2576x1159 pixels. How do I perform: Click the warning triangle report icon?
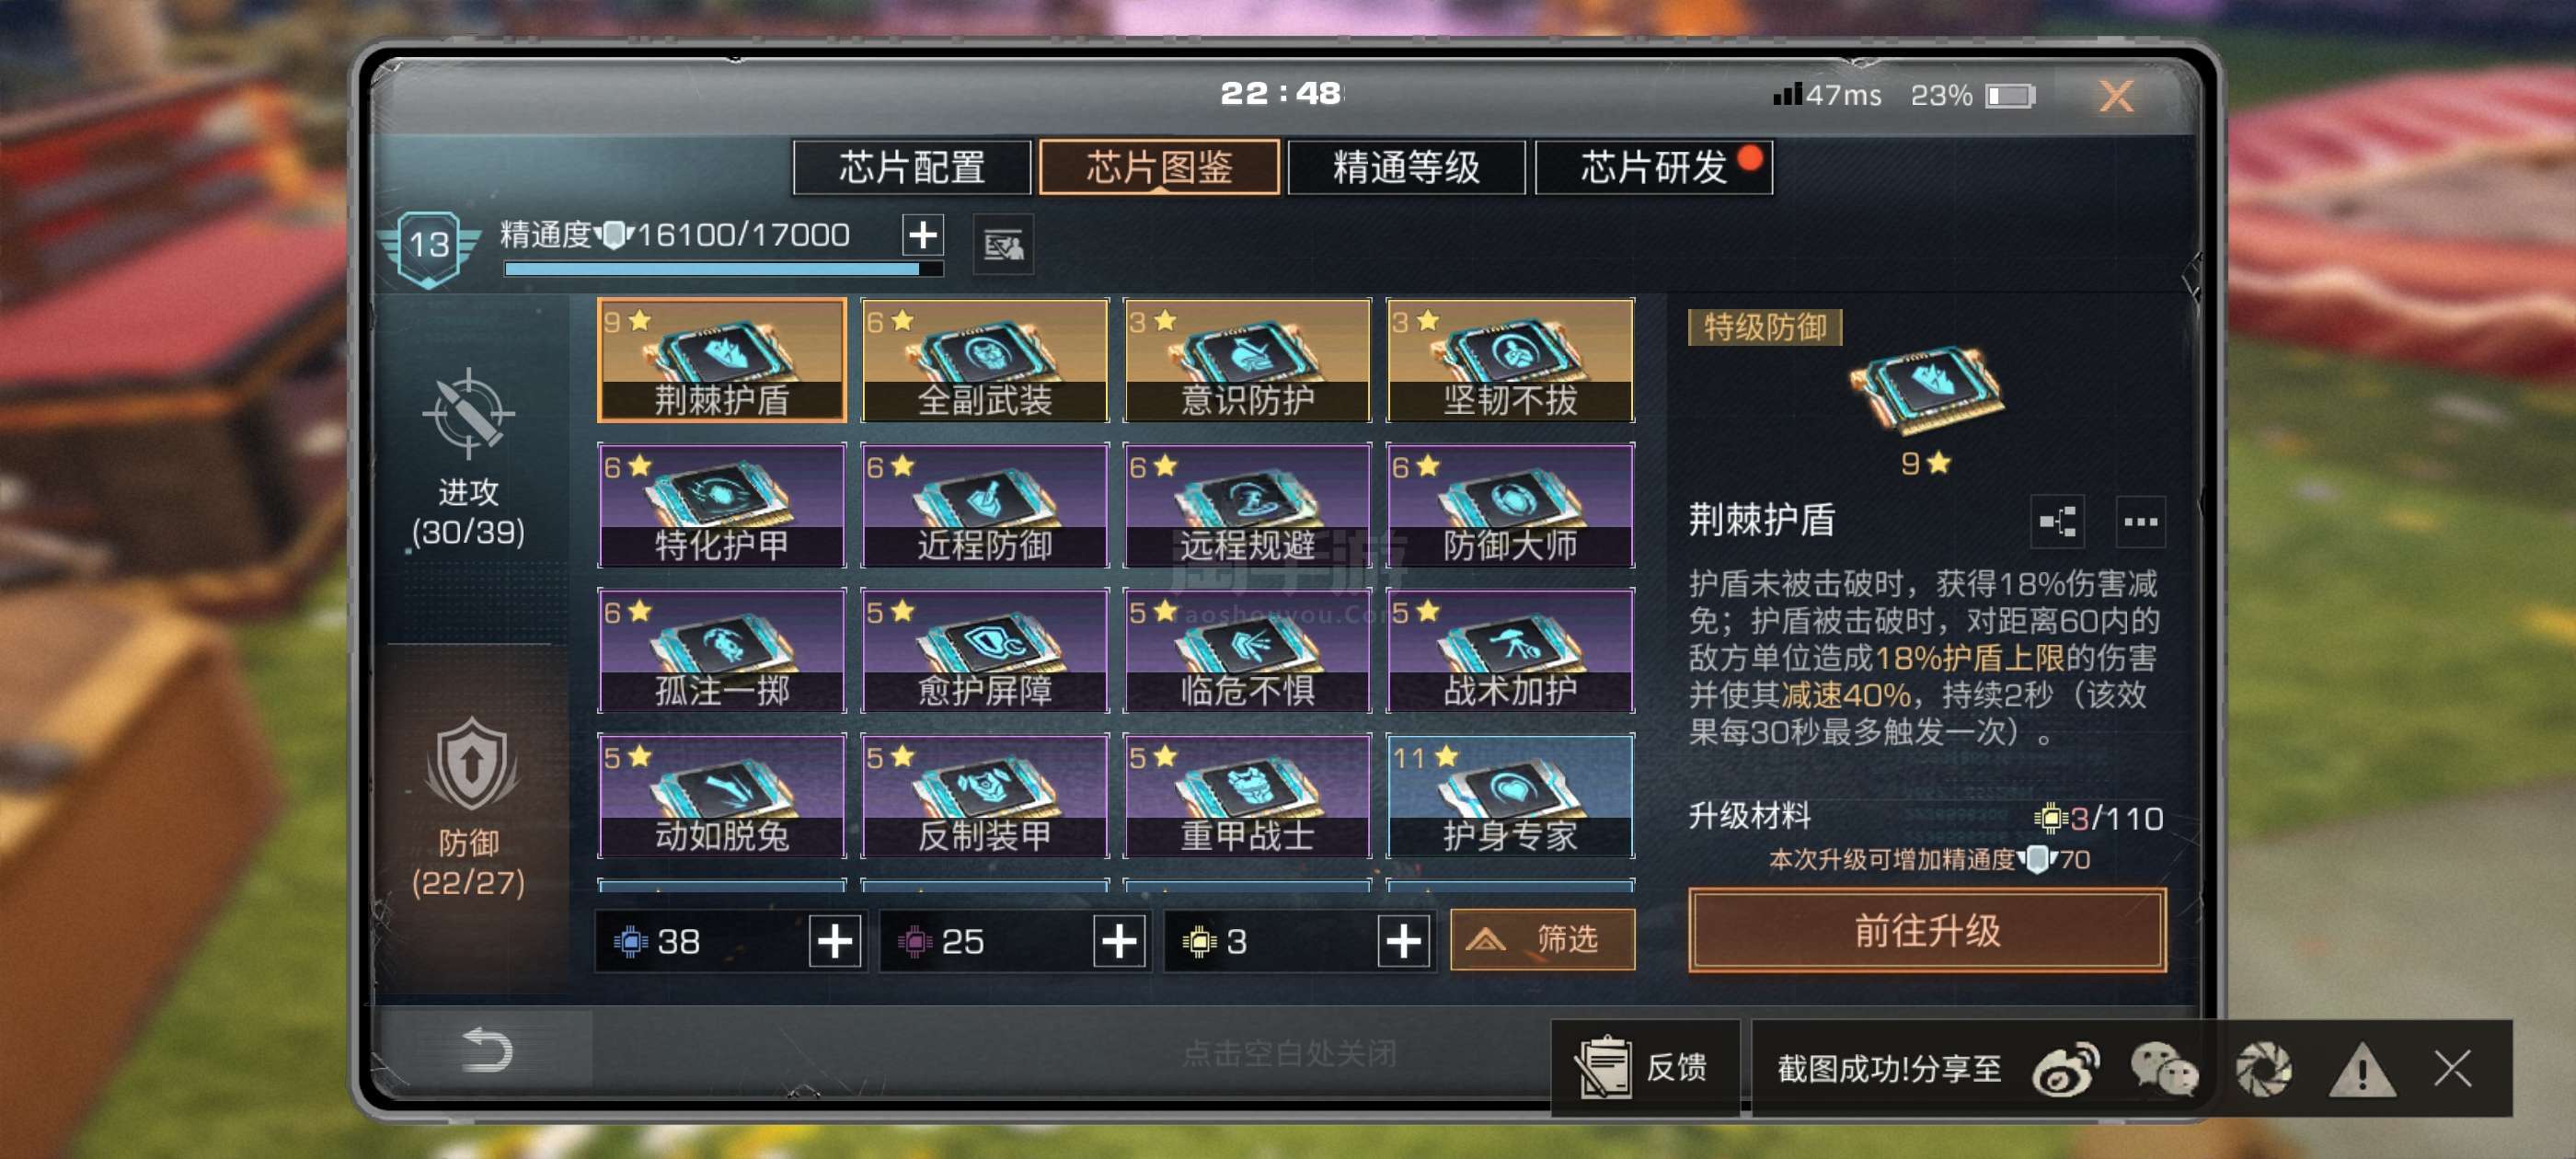2361,1069
